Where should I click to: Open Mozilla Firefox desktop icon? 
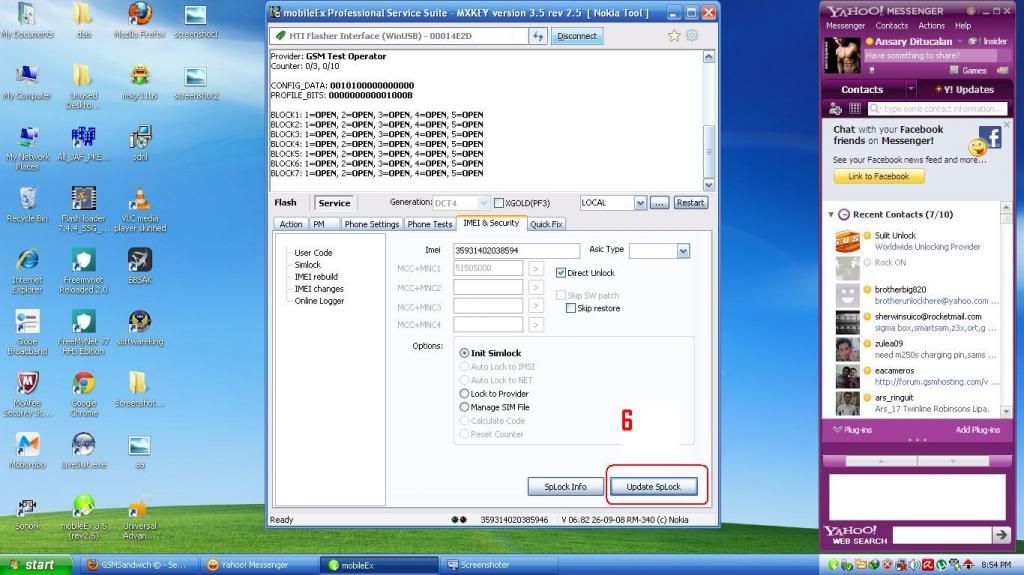pyautogui.click(x=140, y=20)
